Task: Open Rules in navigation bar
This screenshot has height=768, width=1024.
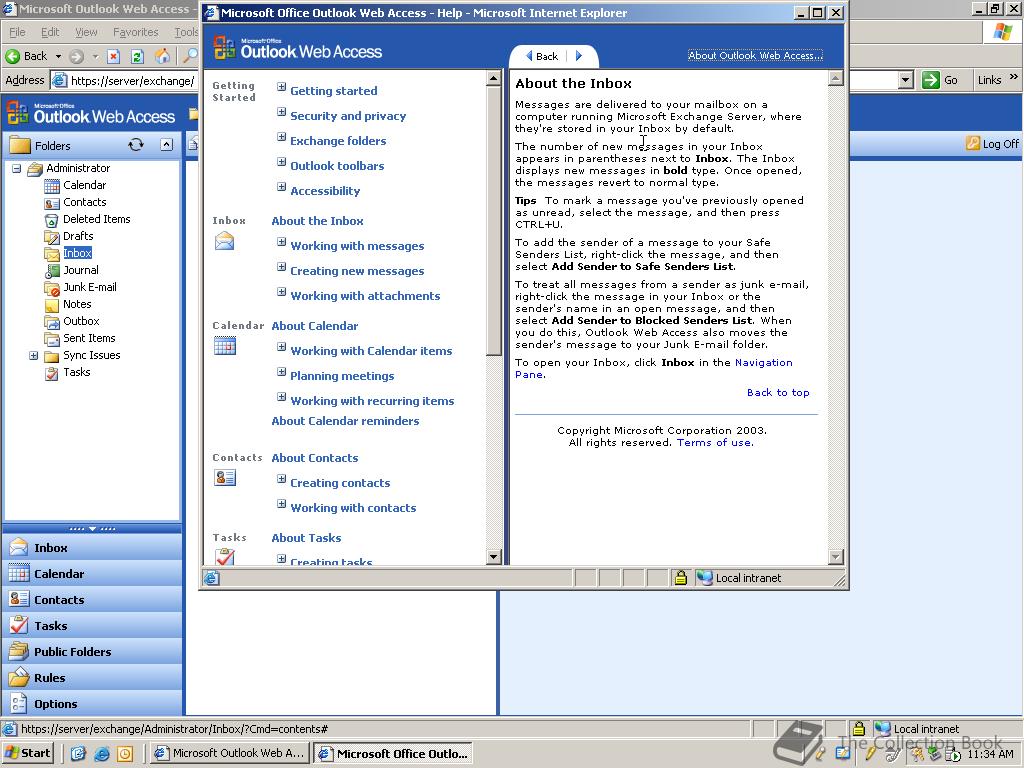Action: point(93,678)
